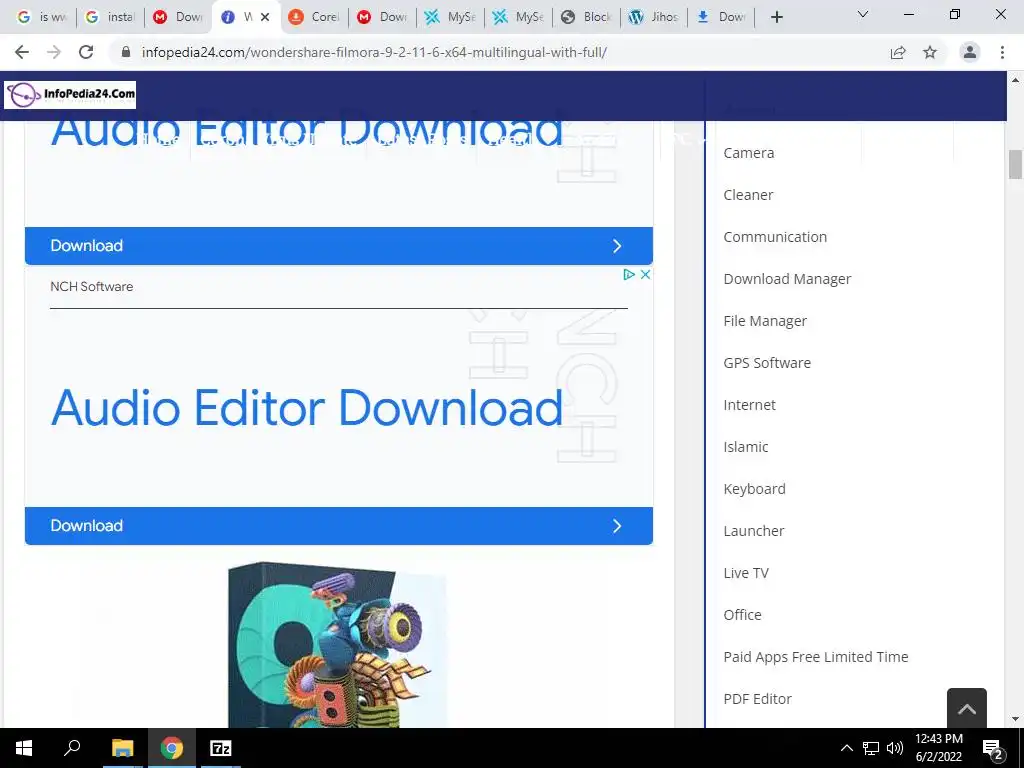Click the upper ad Download button
1024x768 pixels.
[x=339, y=246]
